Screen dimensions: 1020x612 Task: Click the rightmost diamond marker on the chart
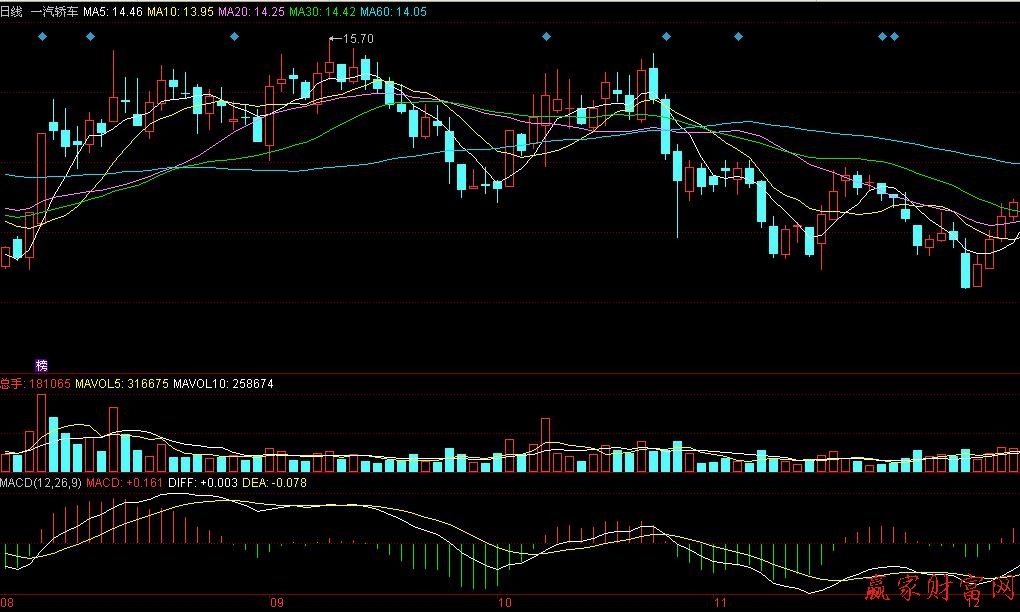tap(894, 37)
